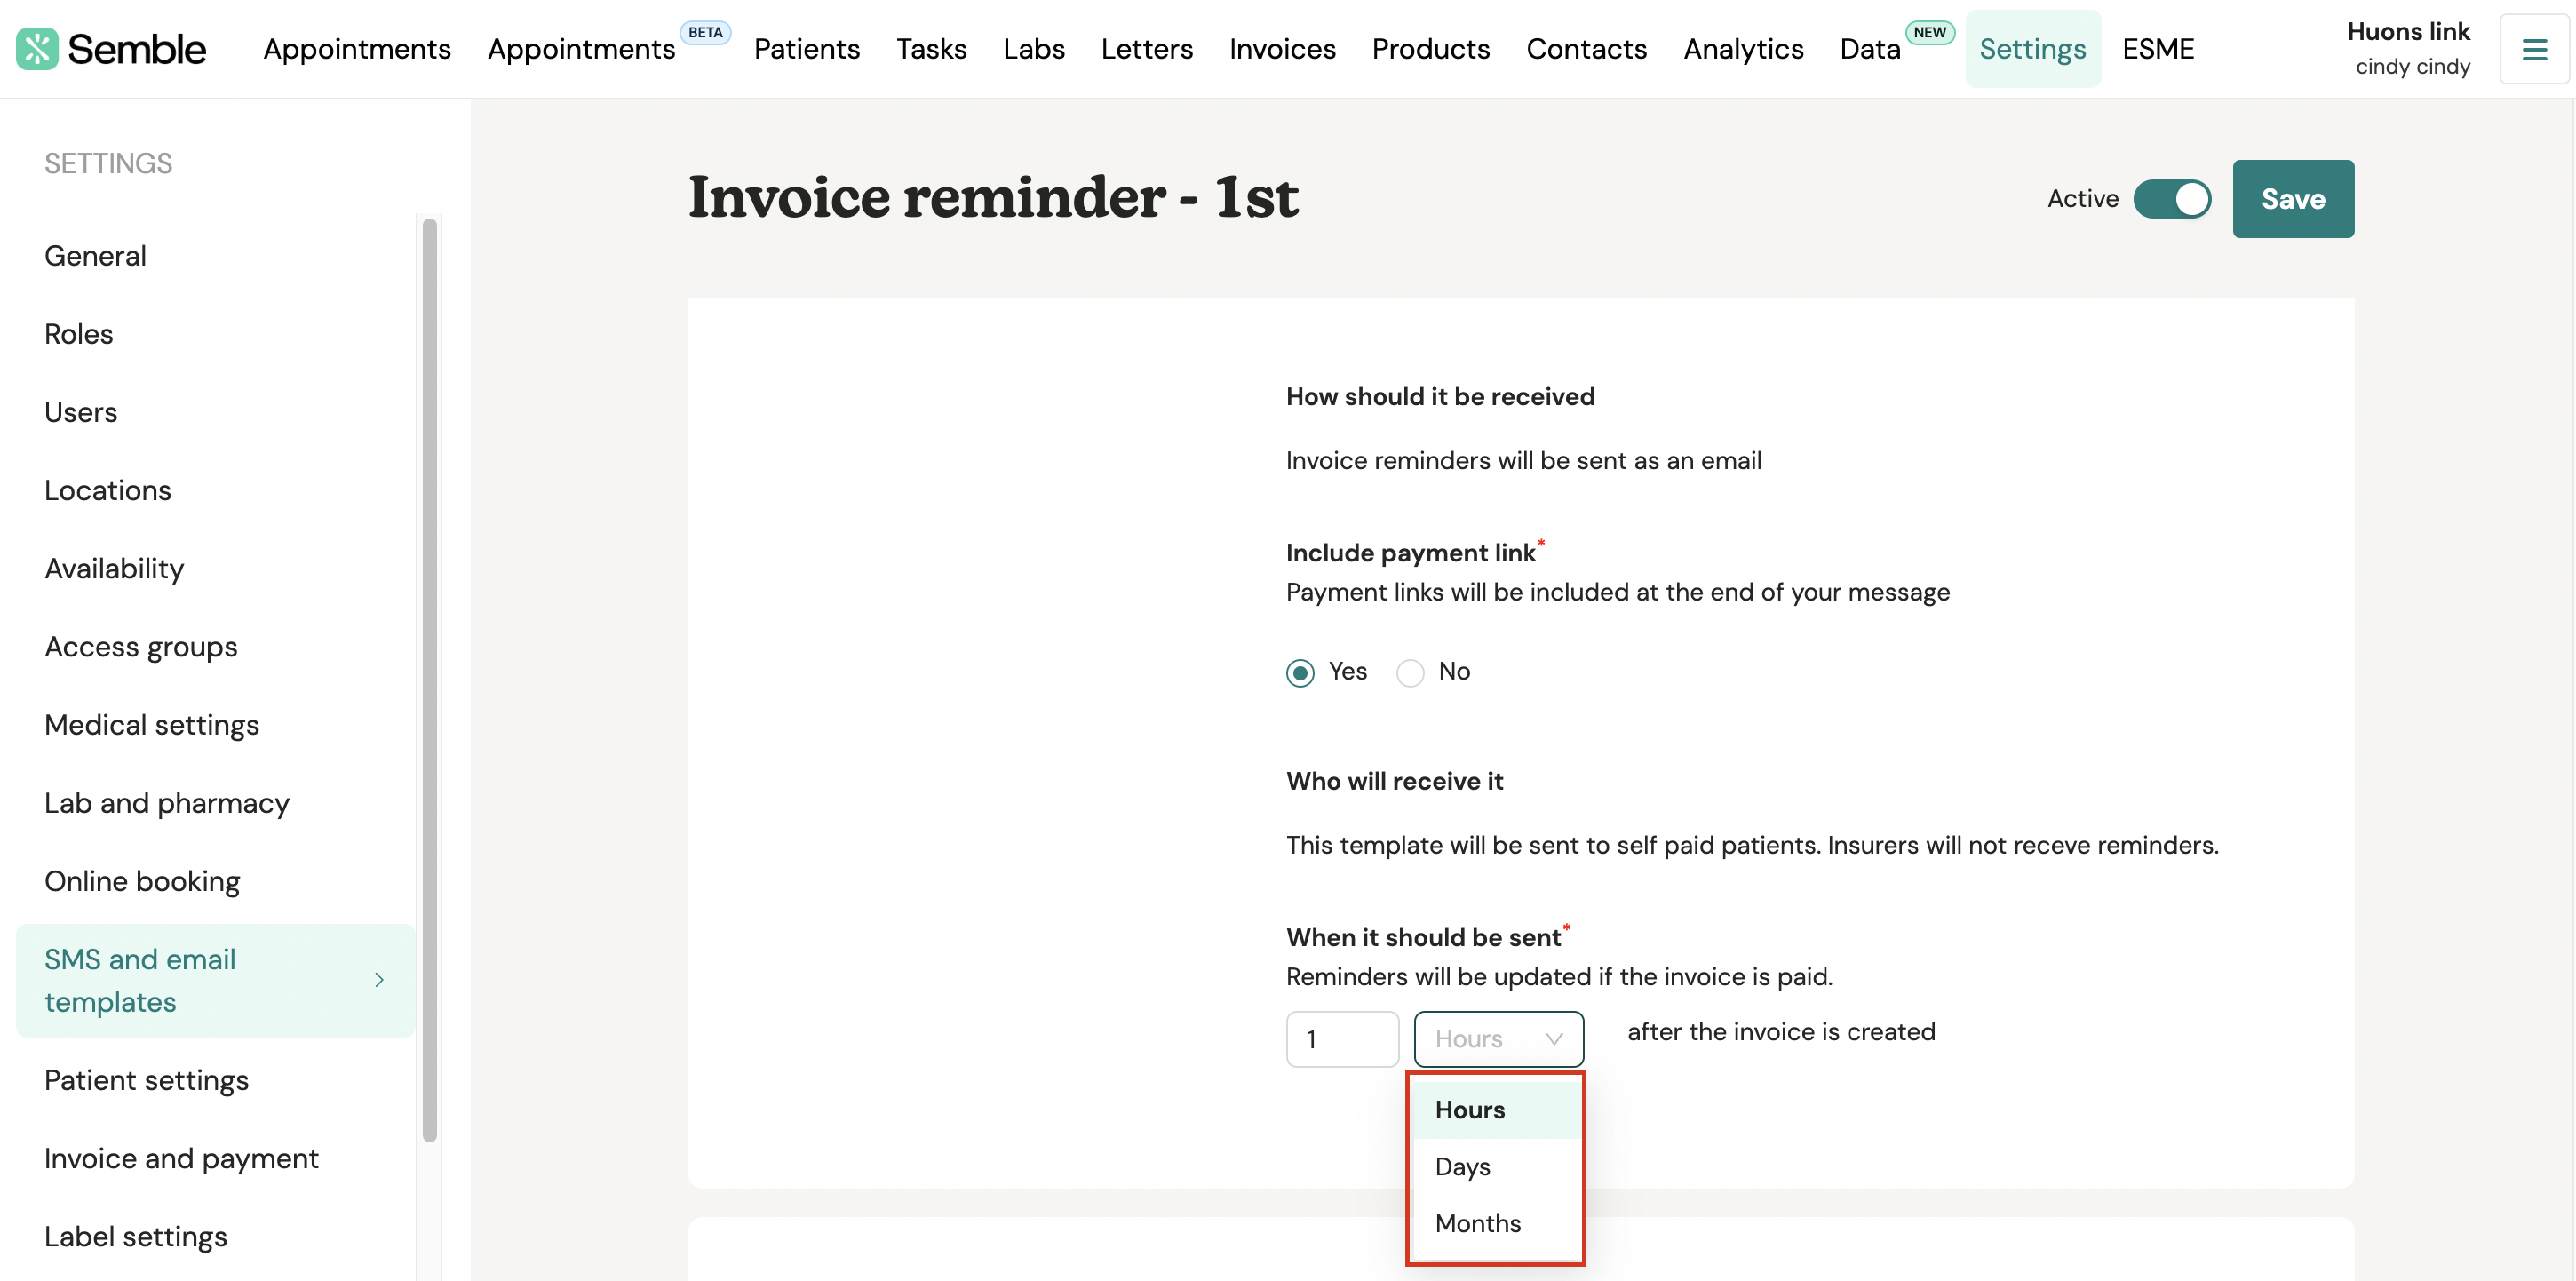
Task: Open Availability settings
Action: [x=114, y=568]
